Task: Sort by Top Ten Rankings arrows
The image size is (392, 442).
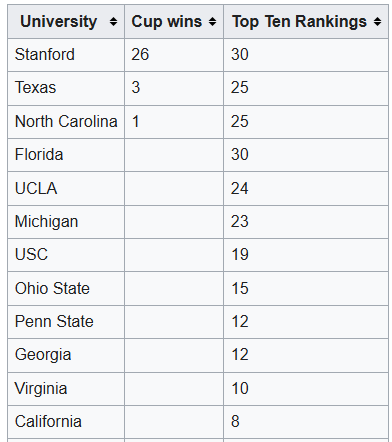Action: pyautogui.click(x=377, y=22)
